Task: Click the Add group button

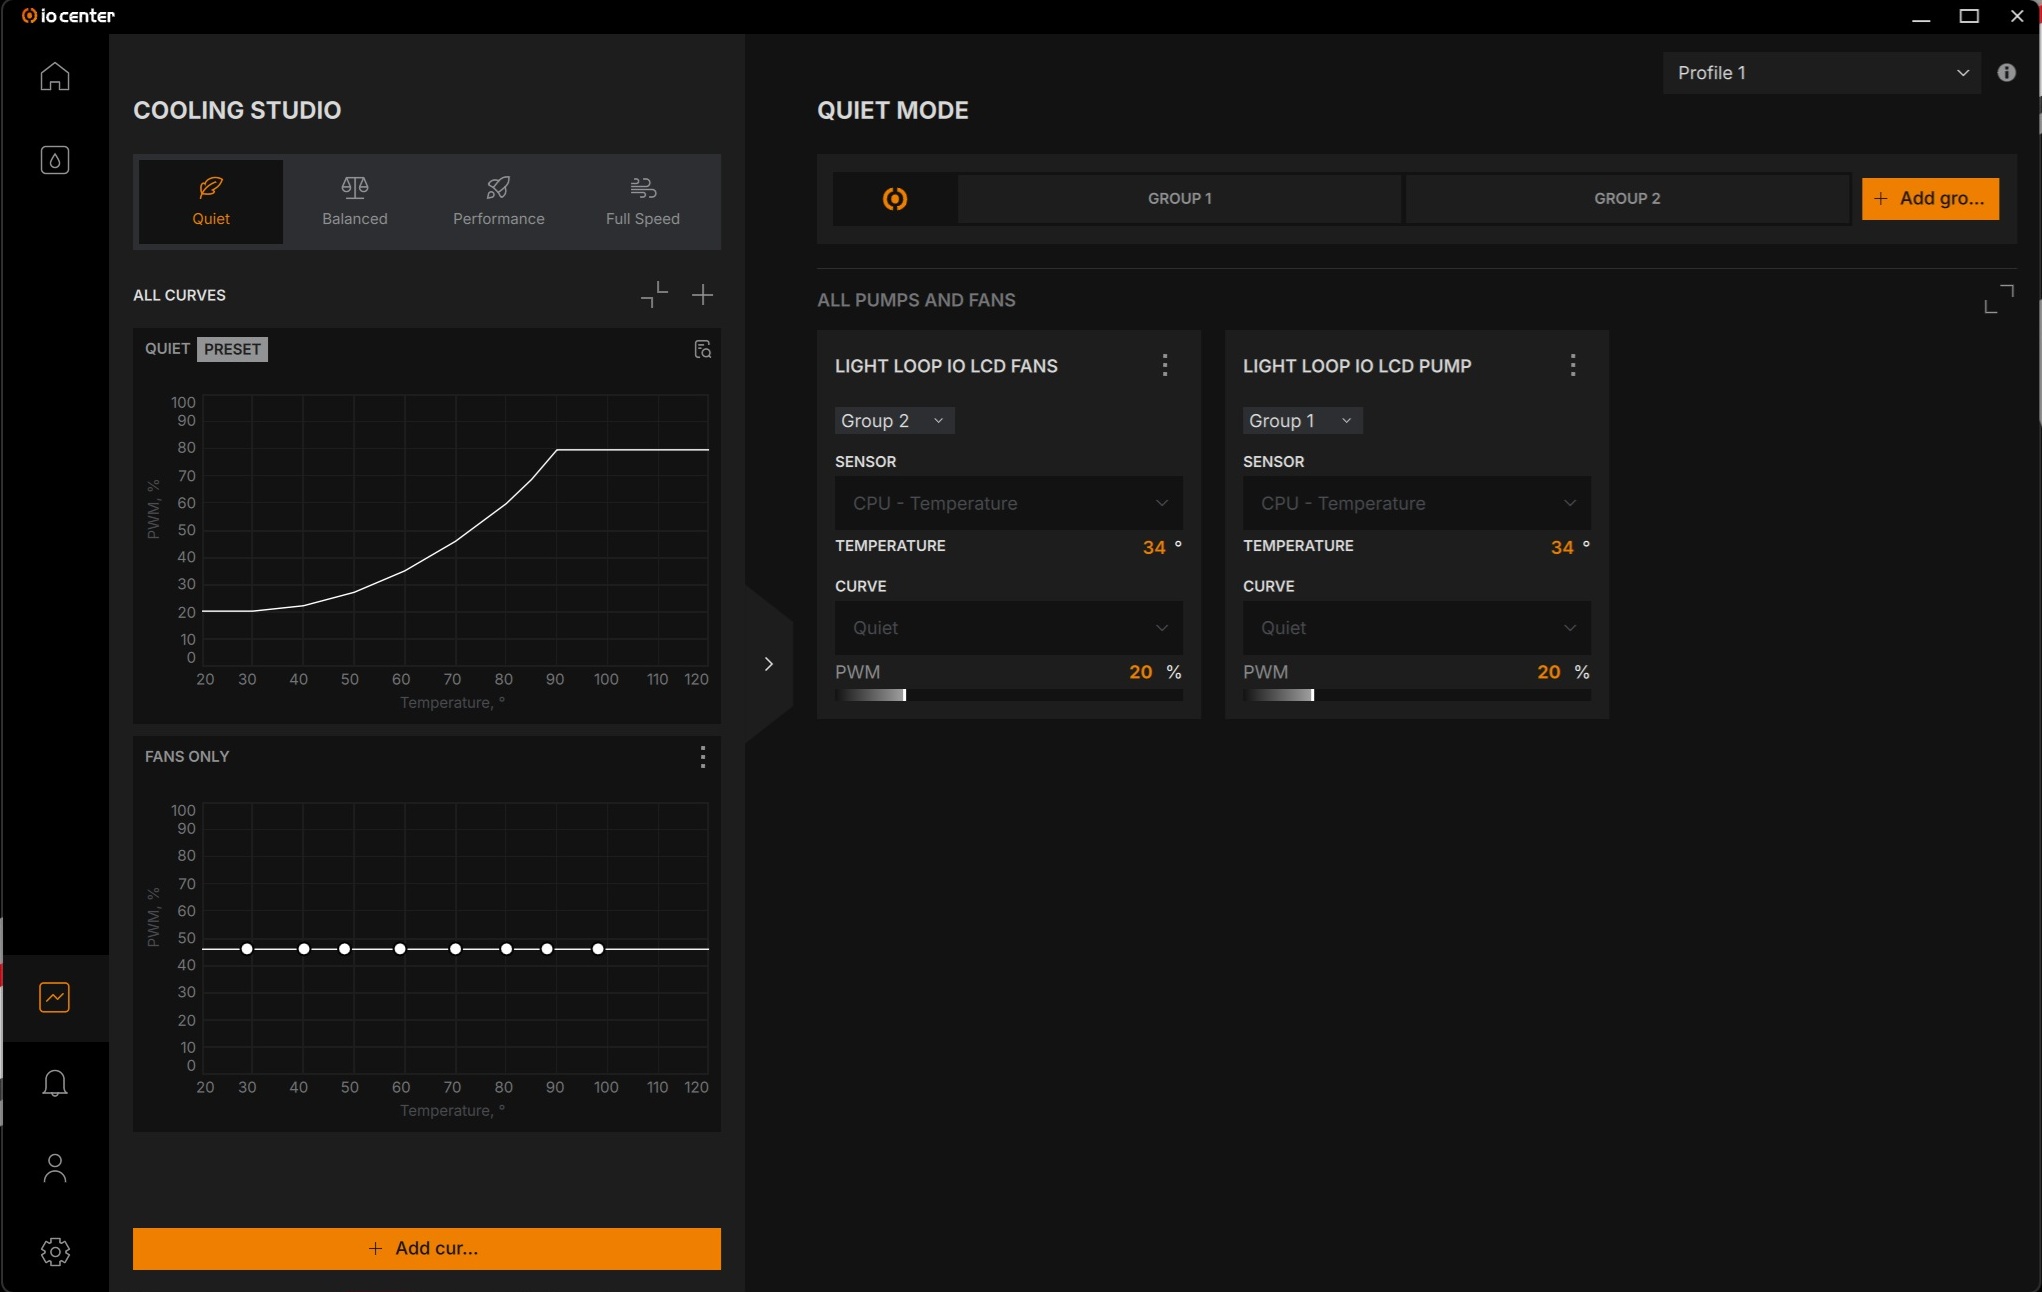Action: tap(1930, 198)
